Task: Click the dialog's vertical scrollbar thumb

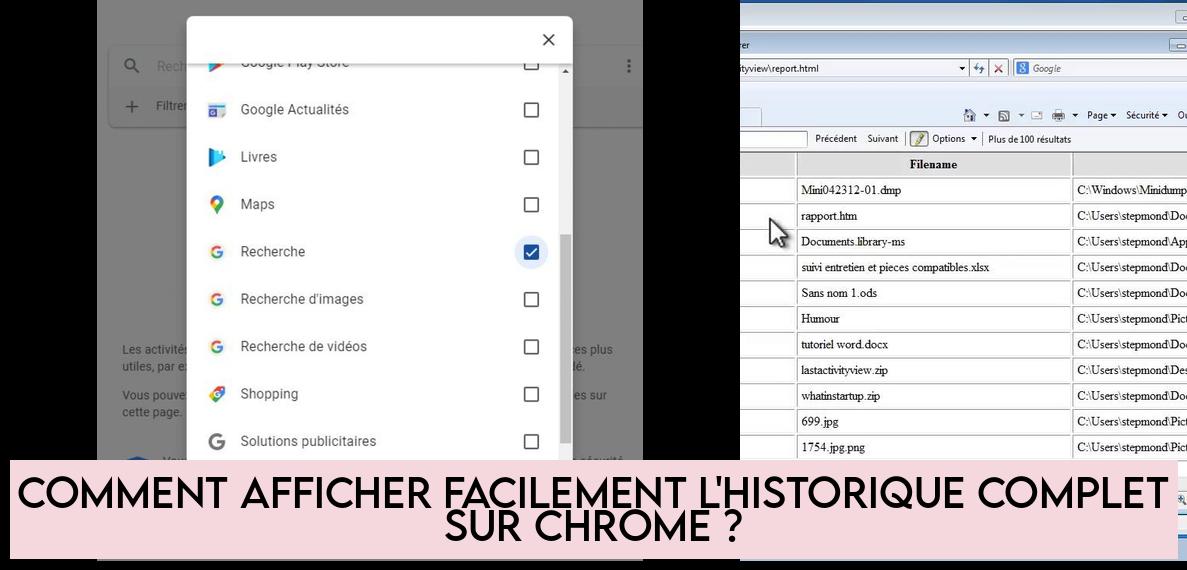Action: 565,338
